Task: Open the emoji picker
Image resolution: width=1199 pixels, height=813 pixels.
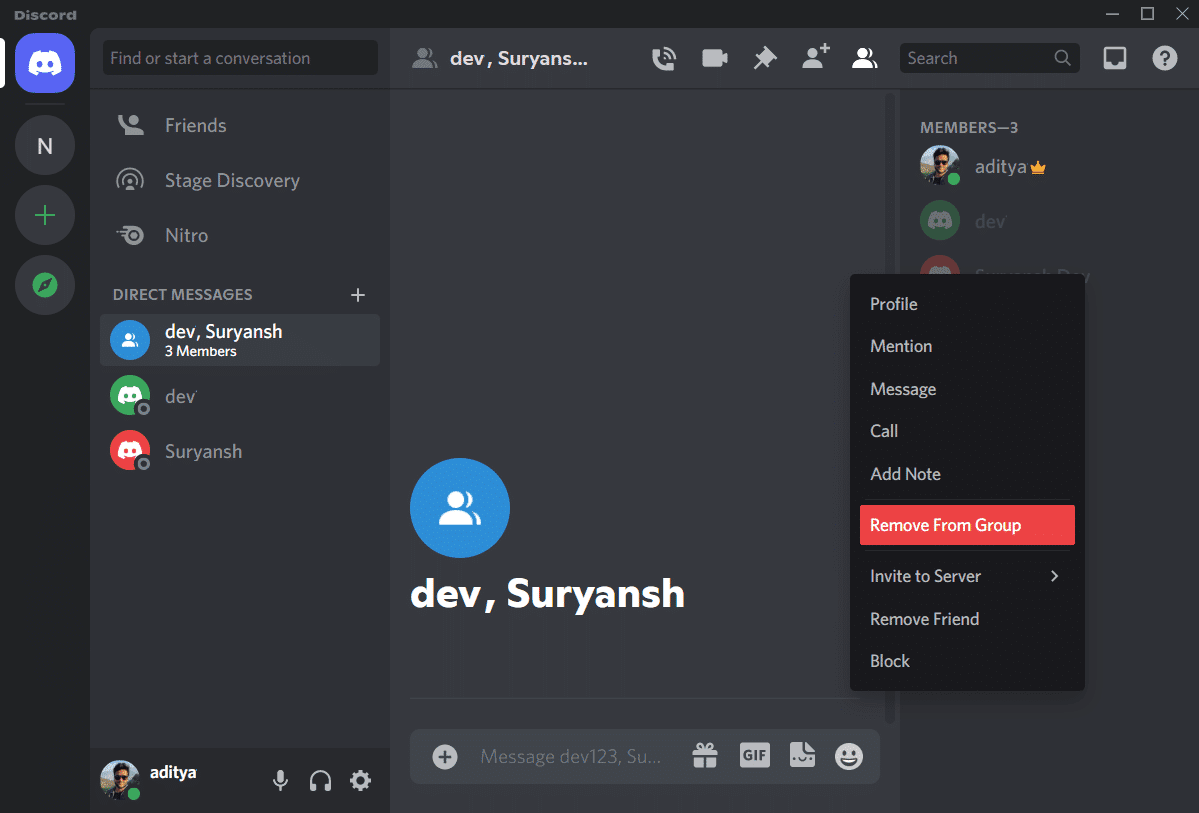Action: (848, 757)
